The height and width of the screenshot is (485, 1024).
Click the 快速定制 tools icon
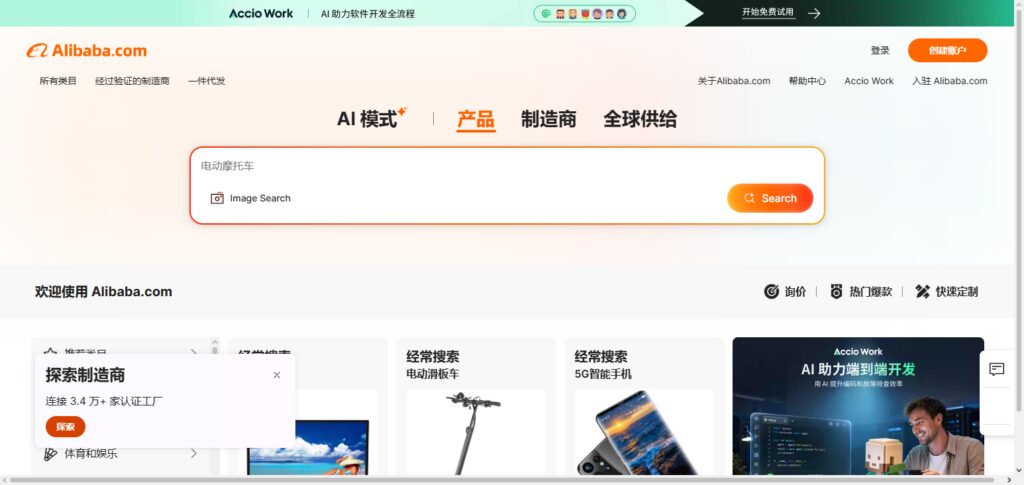coord(922,292)
